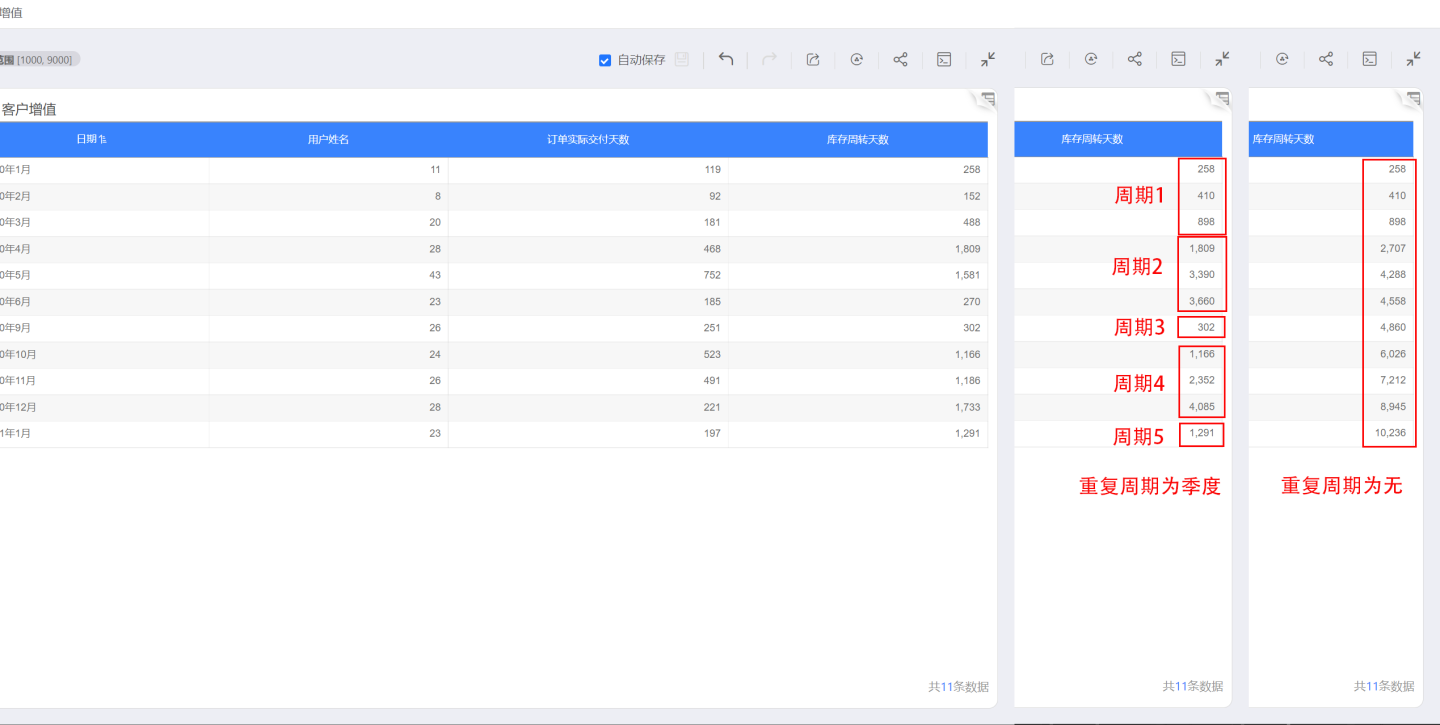Click the undo arrow icon

pos(726,60)
